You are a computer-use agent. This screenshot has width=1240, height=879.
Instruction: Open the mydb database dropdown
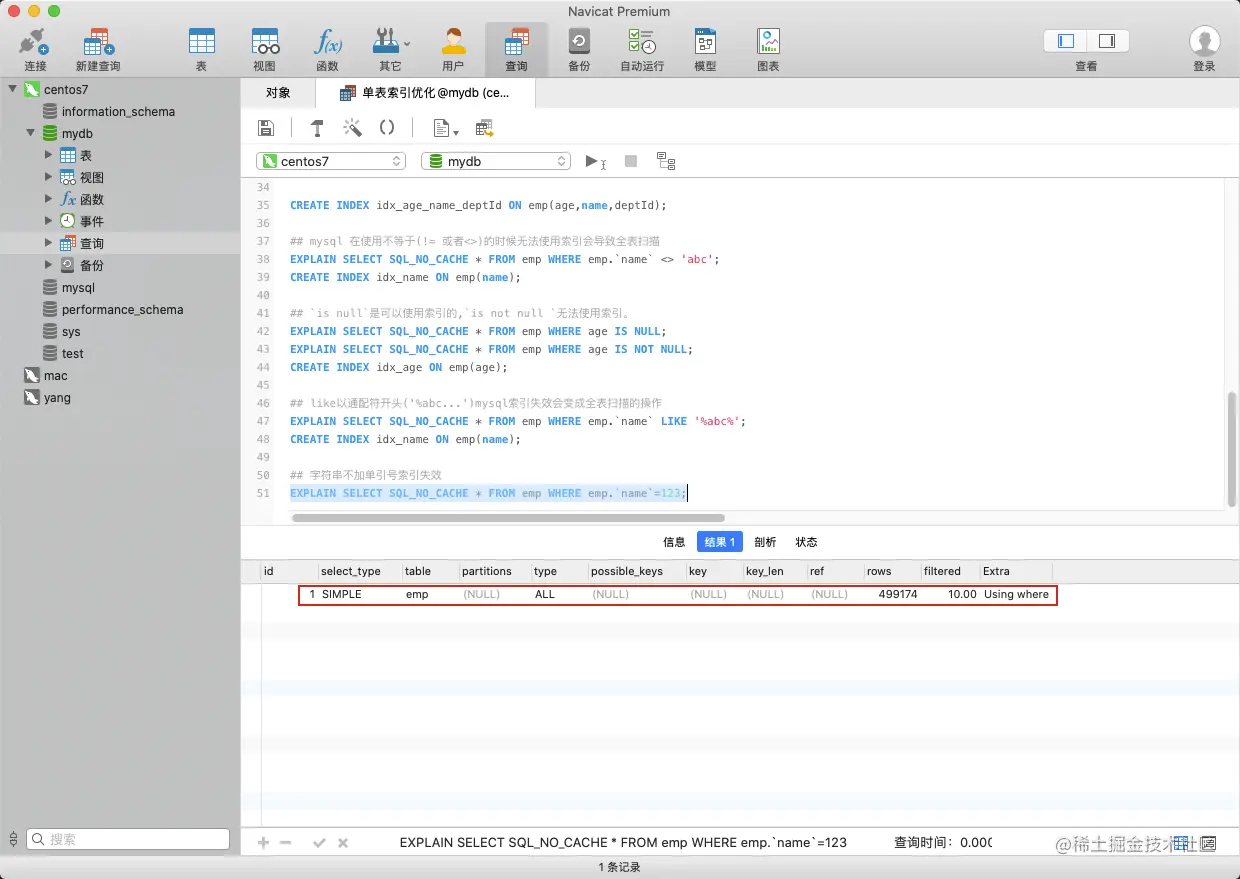[x=496, y=161]
